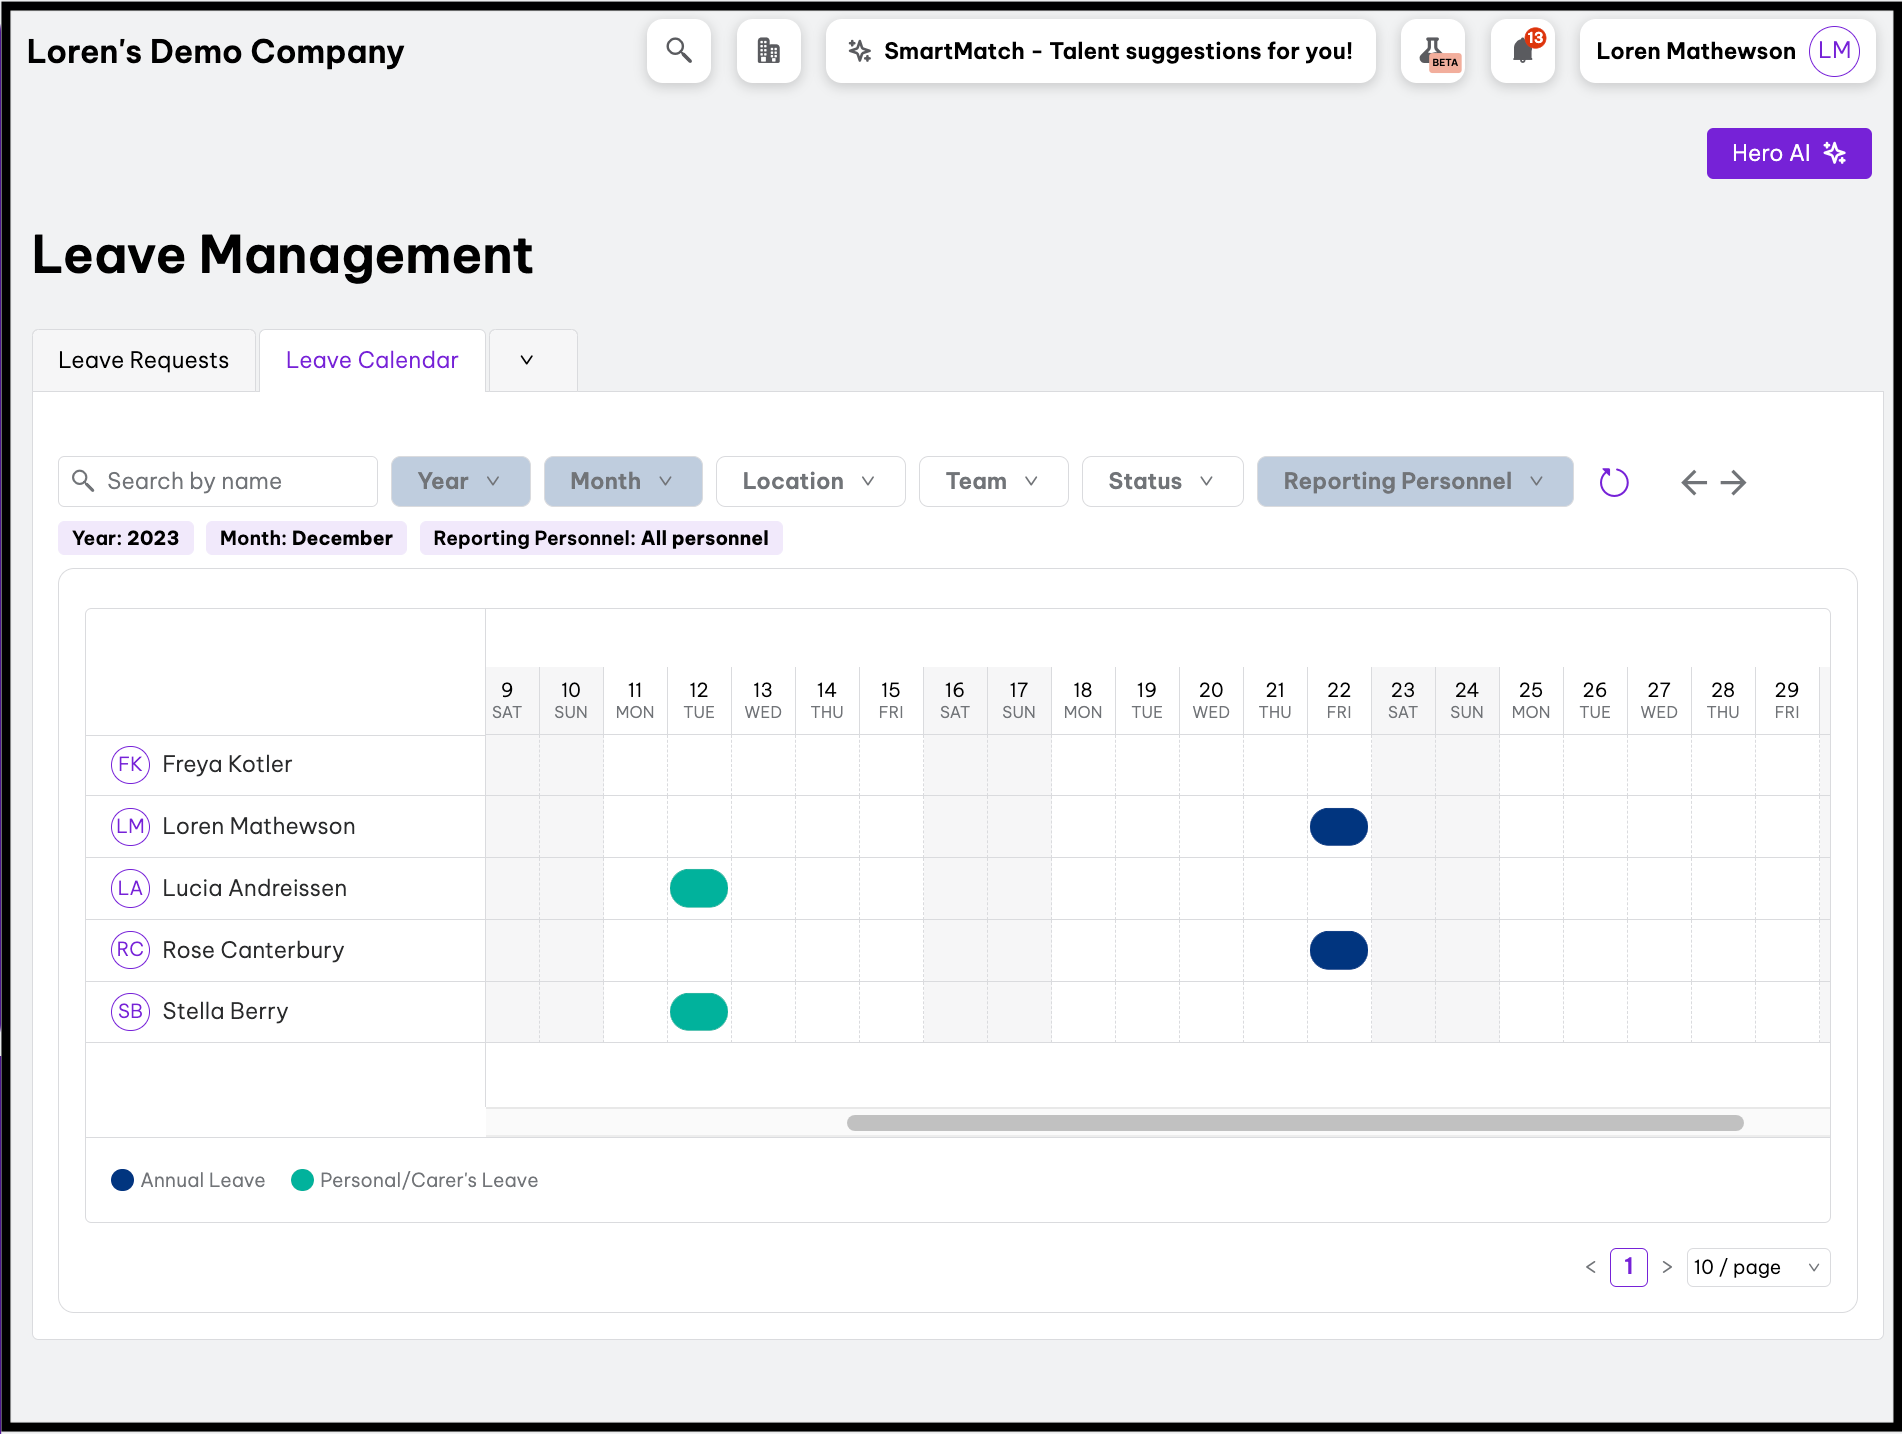Click the search magnifier icon in header
This screenshot has height=1434, width=1902.
(x=679, y=51)
